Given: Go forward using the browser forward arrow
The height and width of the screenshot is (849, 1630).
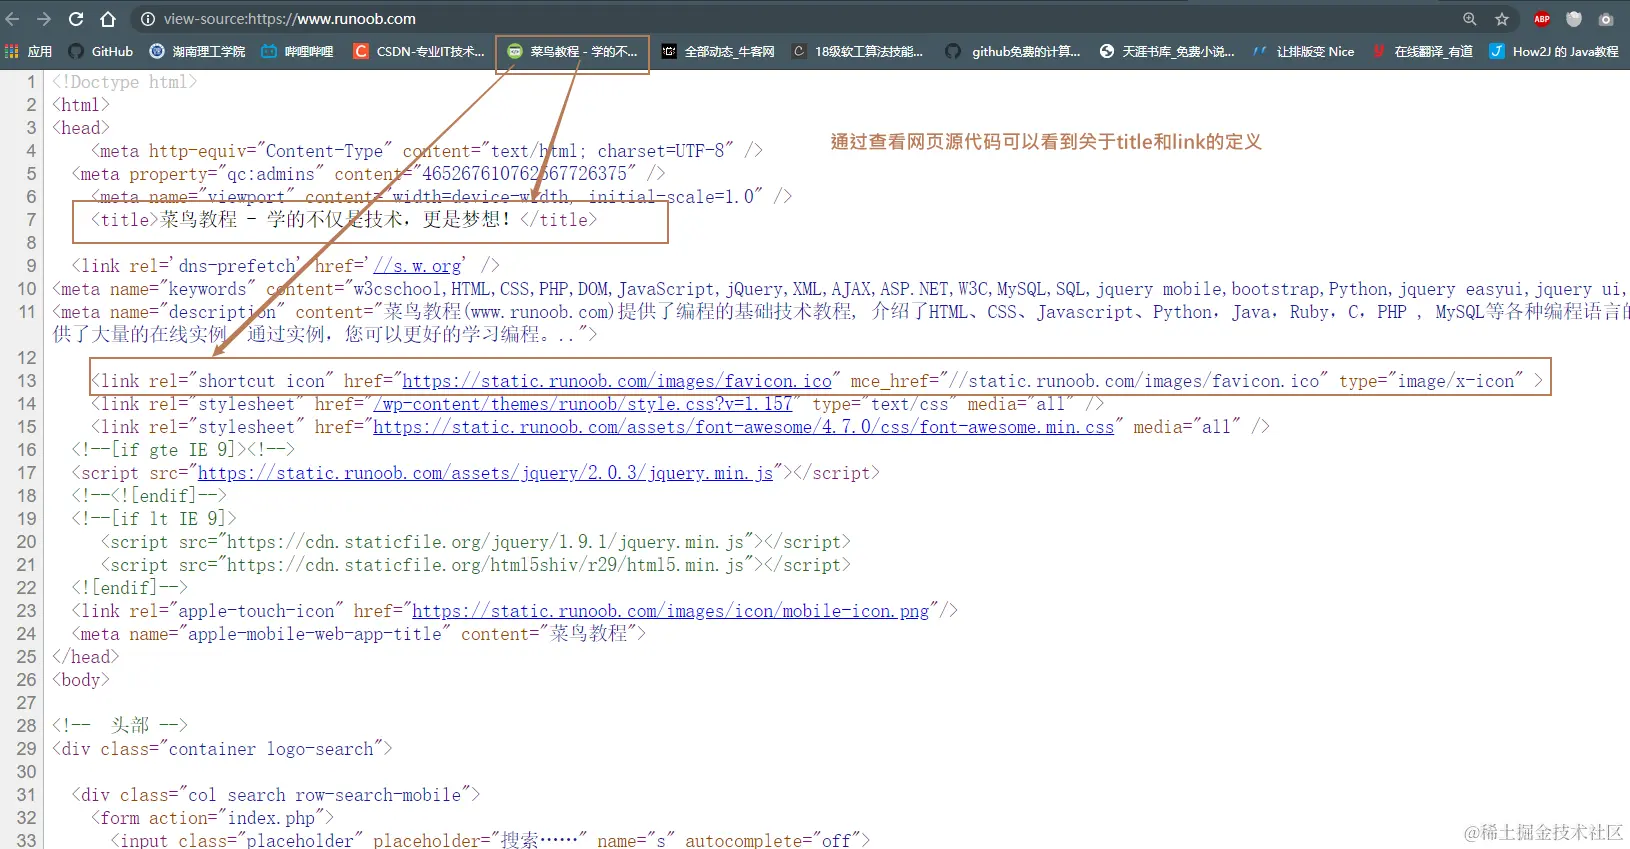Looking at the screenshot, I should [44, 19].
